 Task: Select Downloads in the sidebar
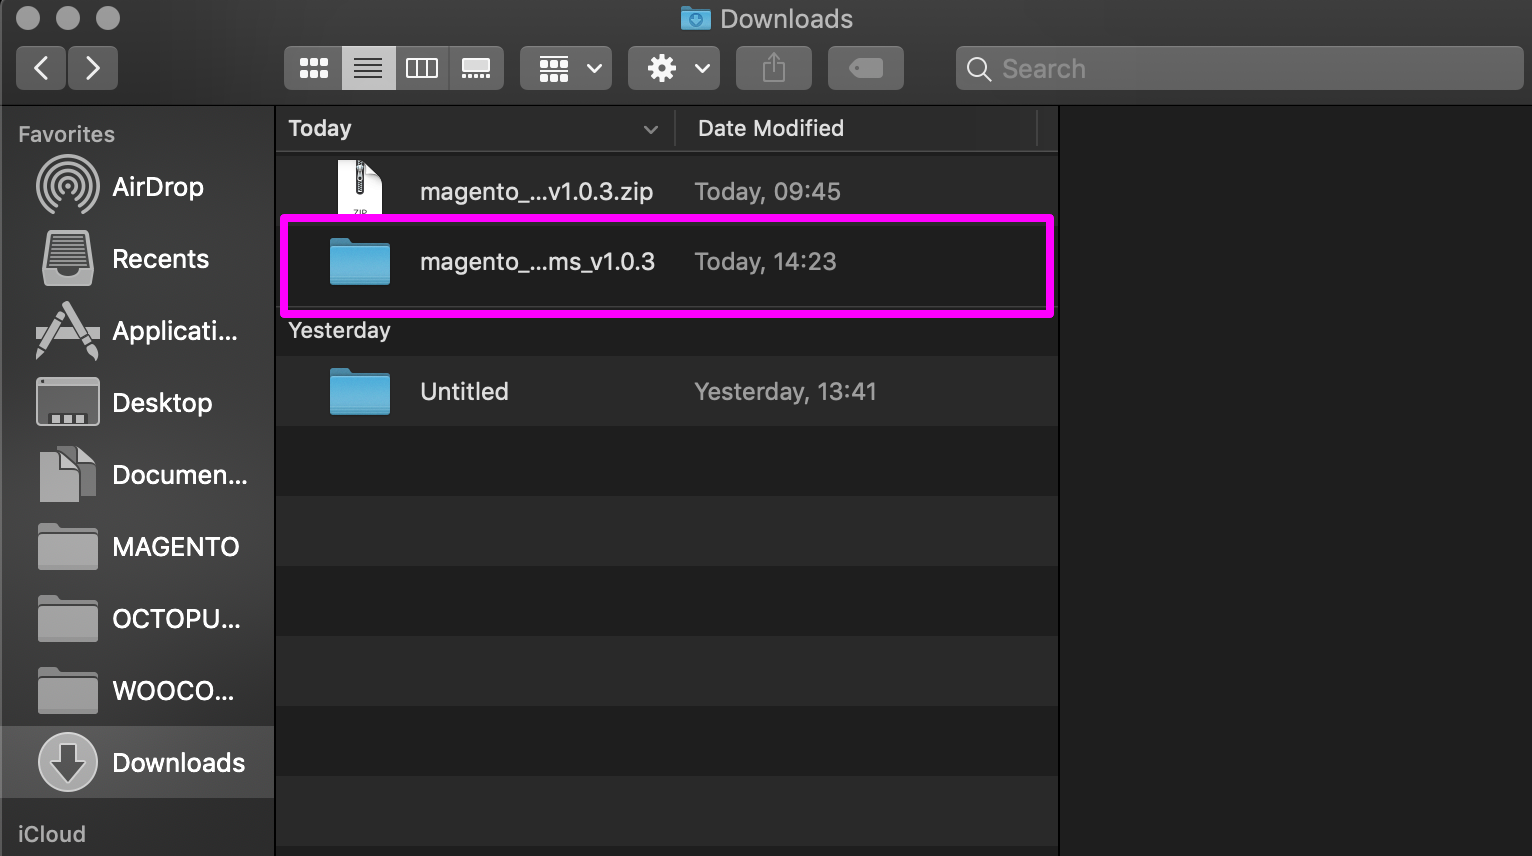(138, 763)
